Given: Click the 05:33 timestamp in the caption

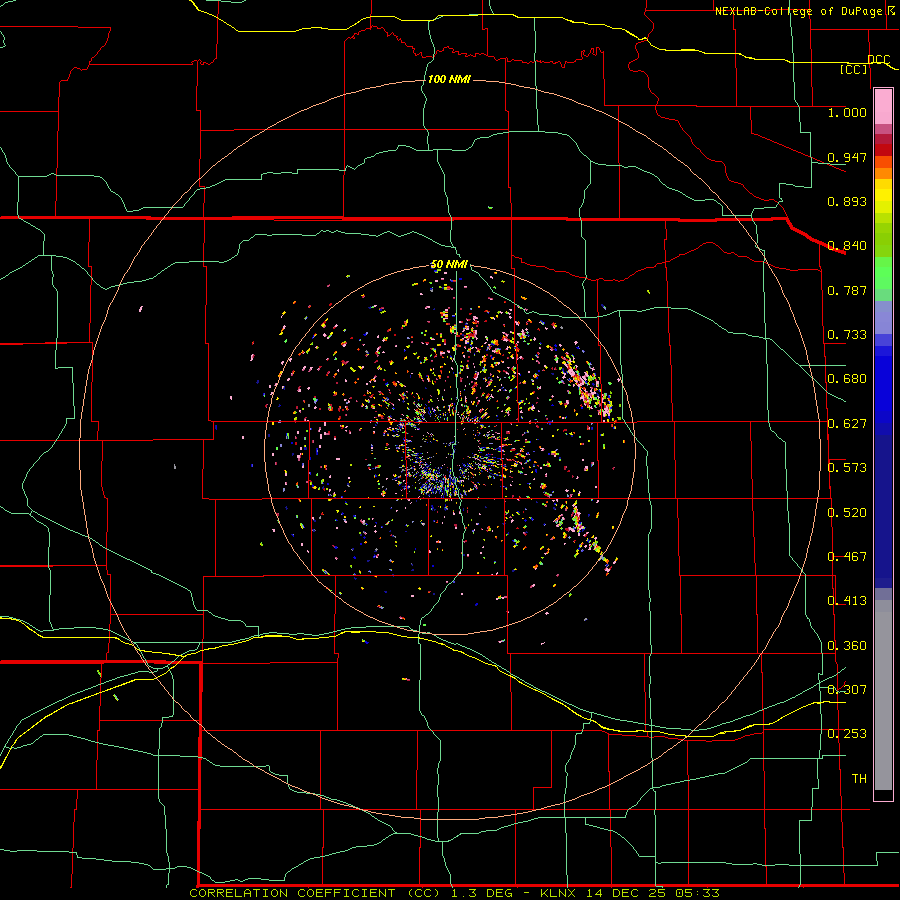Looking at the screenshot, I should coord(696,893).
